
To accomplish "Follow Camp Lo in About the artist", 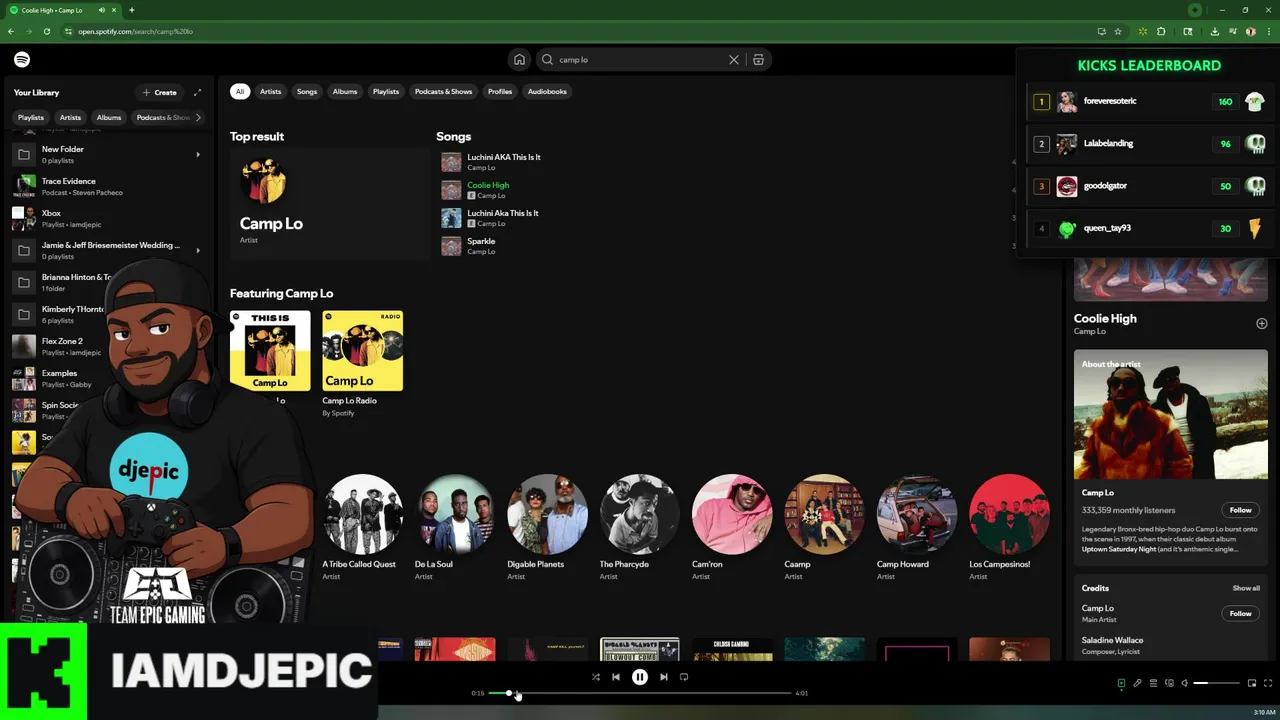I will click(x=1240, y=510).
